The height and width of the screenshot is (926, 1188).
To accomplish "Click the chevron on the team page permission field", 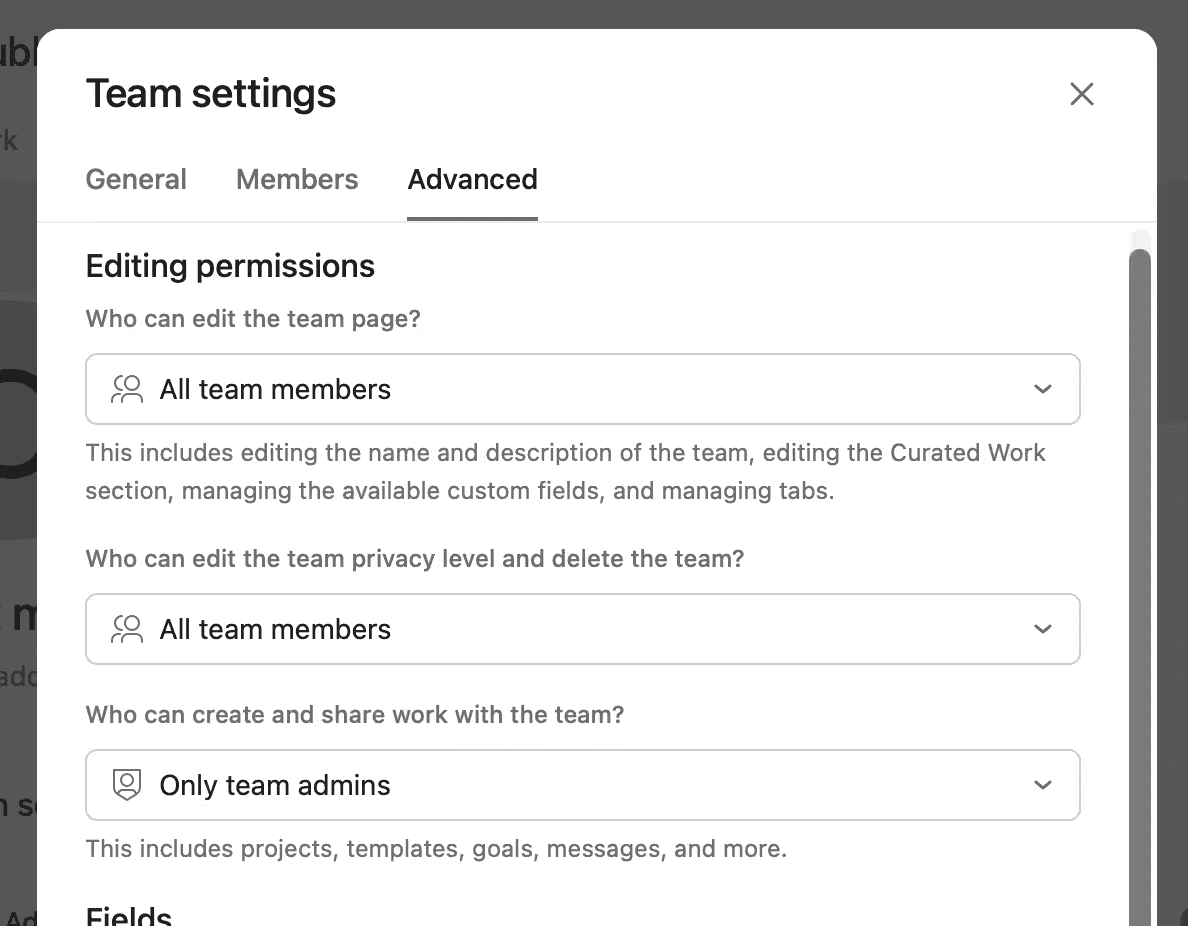I will click(1043, 389).
